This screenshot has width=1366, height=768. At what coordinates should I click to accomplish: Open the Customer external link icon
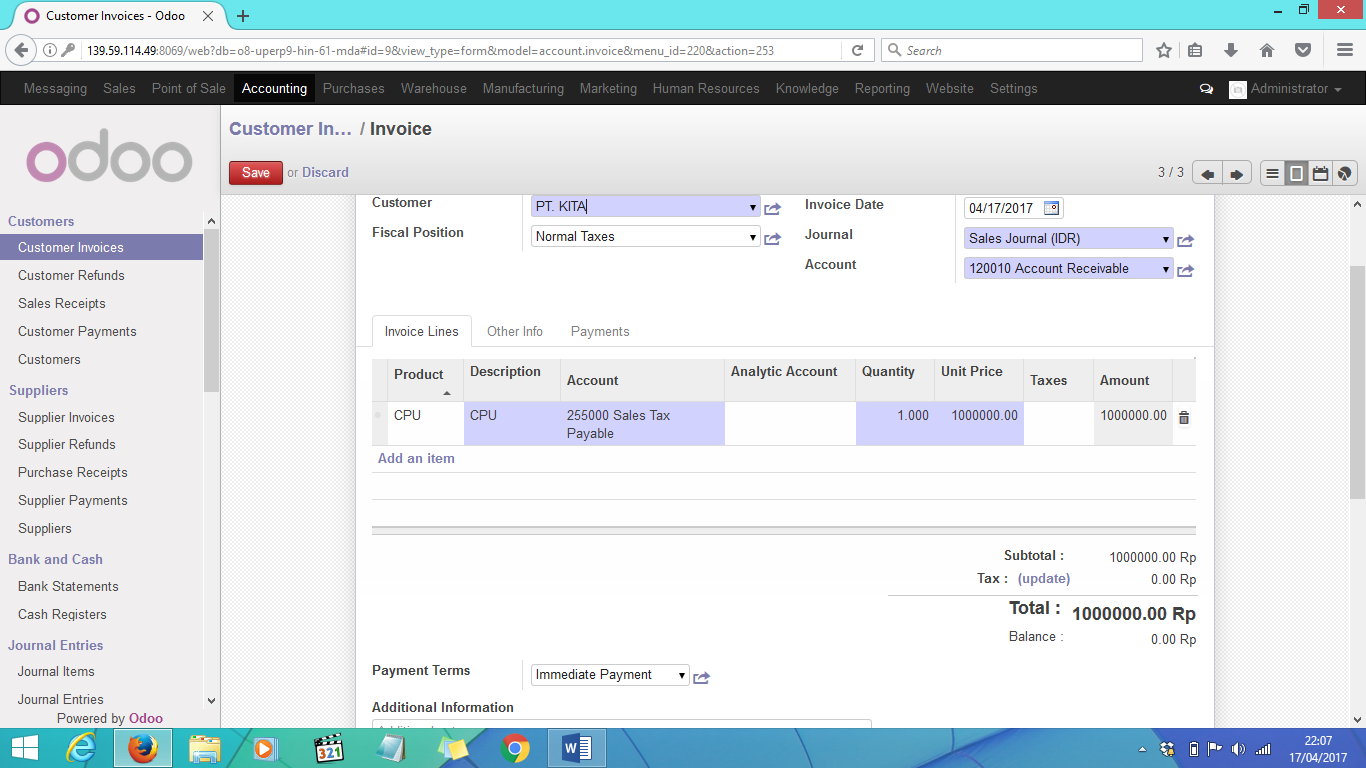(x=772, y=209)
